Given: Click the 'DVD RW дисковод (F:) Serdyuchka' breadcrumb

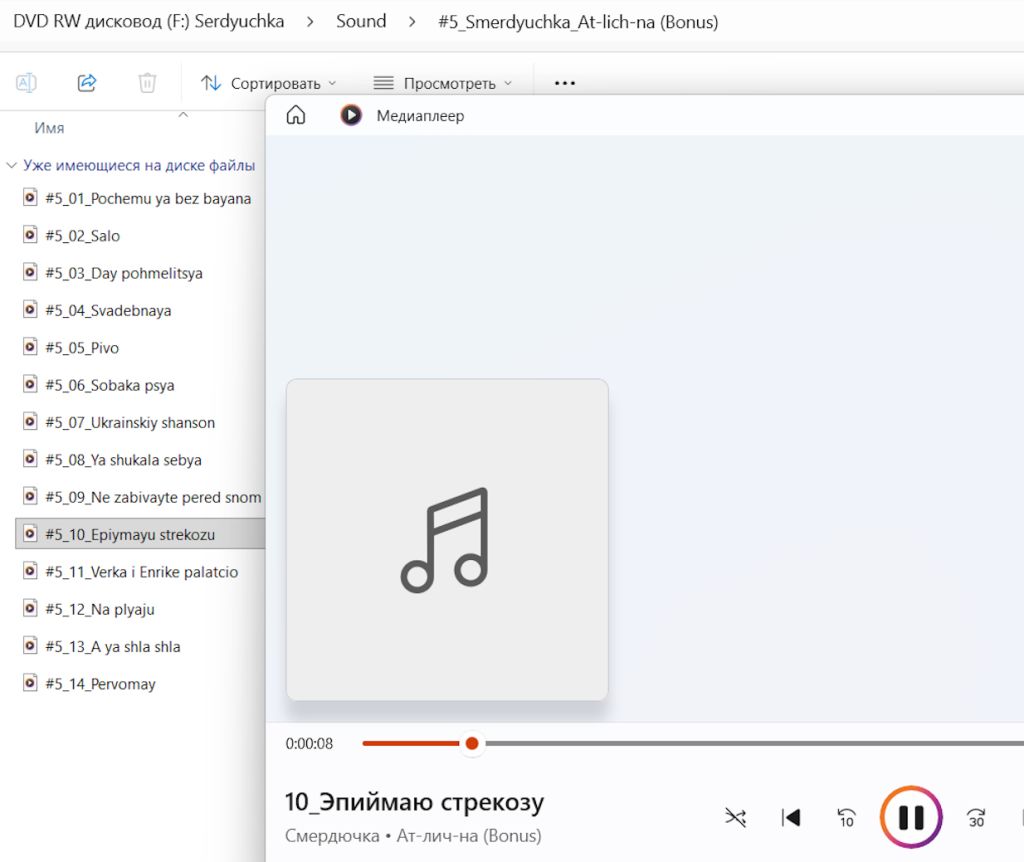Looking at the screenshot, I should [149, 22].
